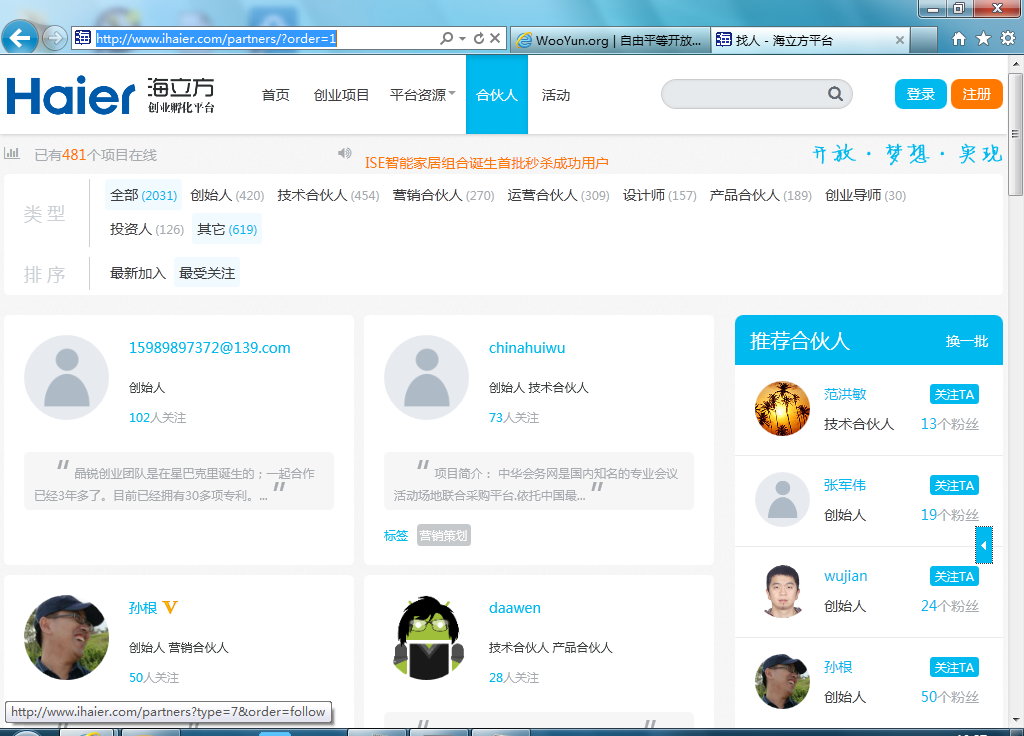This screenshot has height=736, width=1024.
Task: Filter by 创业导师 (30) type
Action: 865,195
